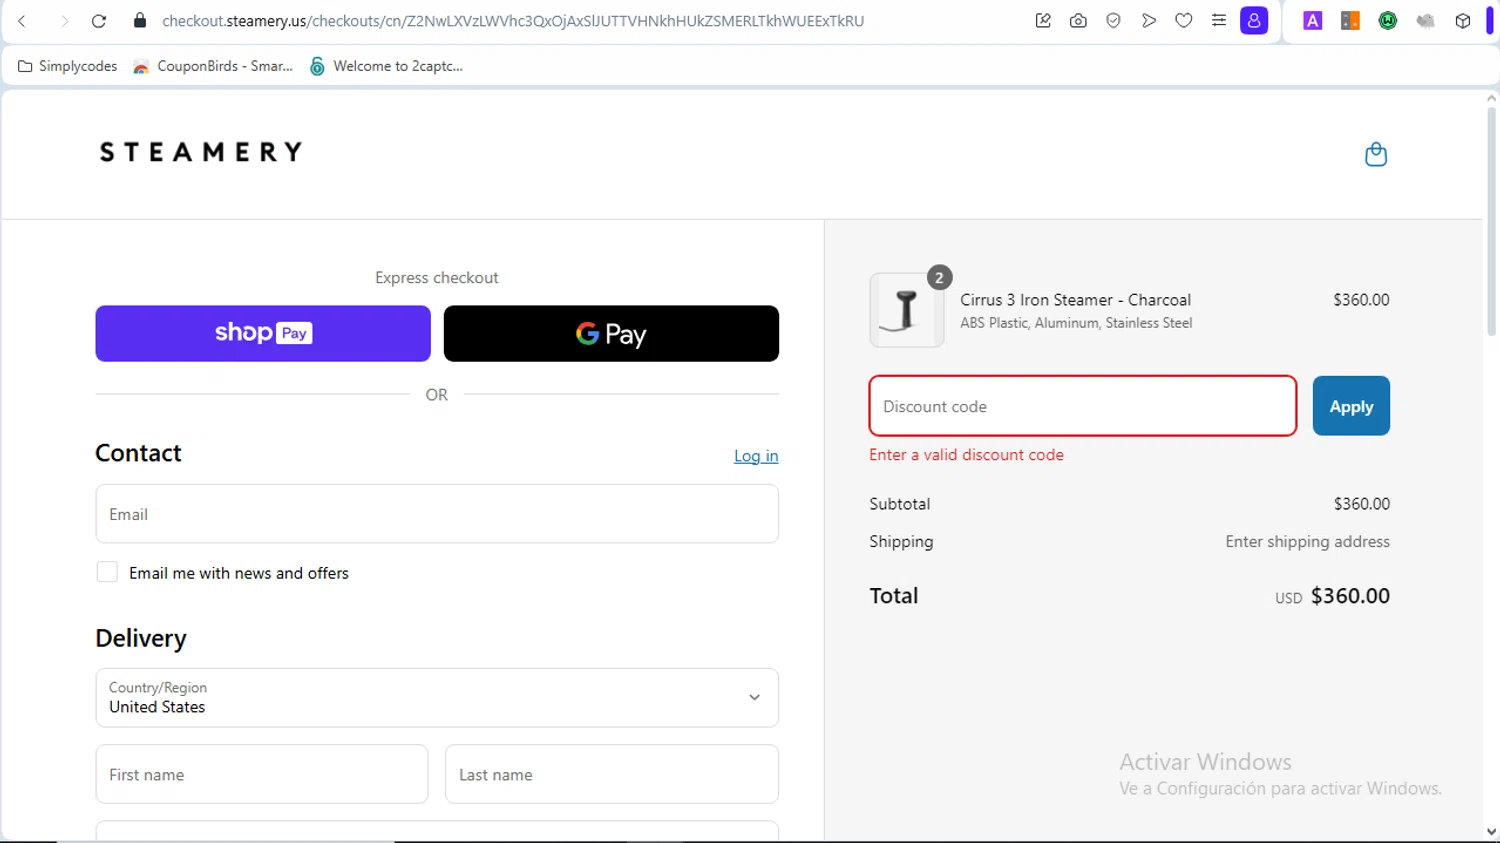Open the easy setup sliders icon

click(1219, 20)
